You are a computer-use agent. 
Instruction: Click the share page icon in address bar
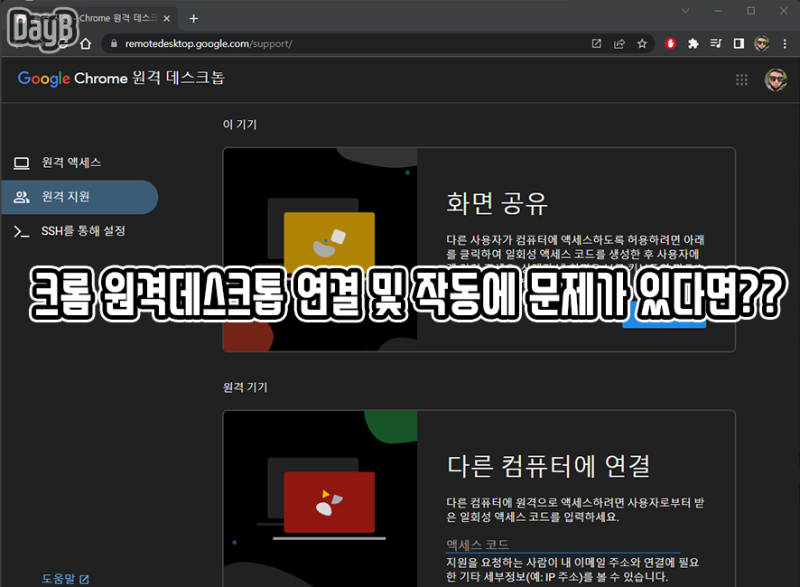[619, 44]
